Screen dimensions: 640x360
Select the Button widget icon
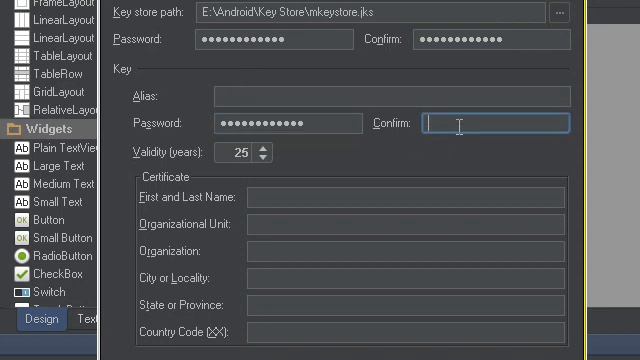click(22, 220)
